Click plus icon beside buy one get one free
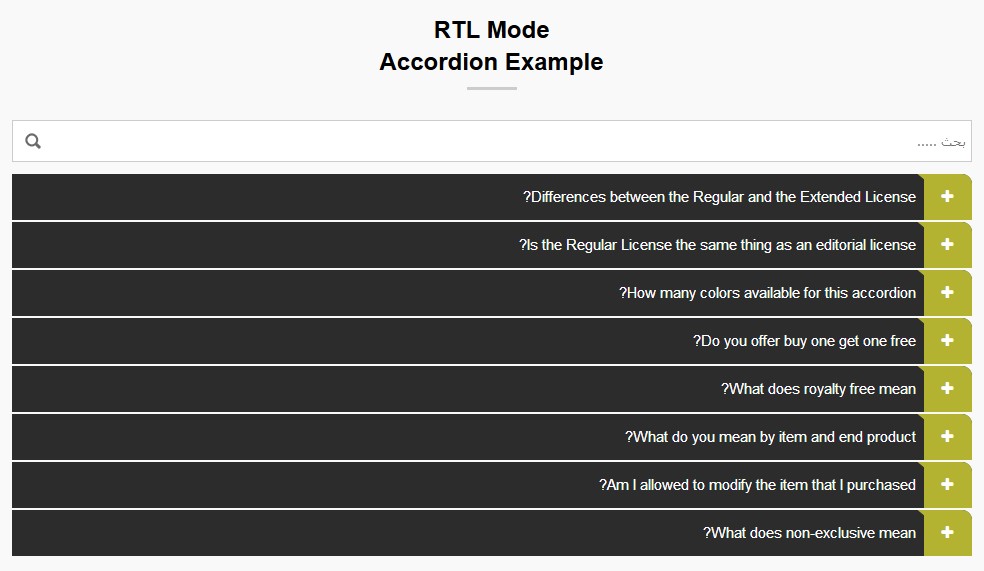The height and width of the screenshot is (571, 984). point(947,341)
